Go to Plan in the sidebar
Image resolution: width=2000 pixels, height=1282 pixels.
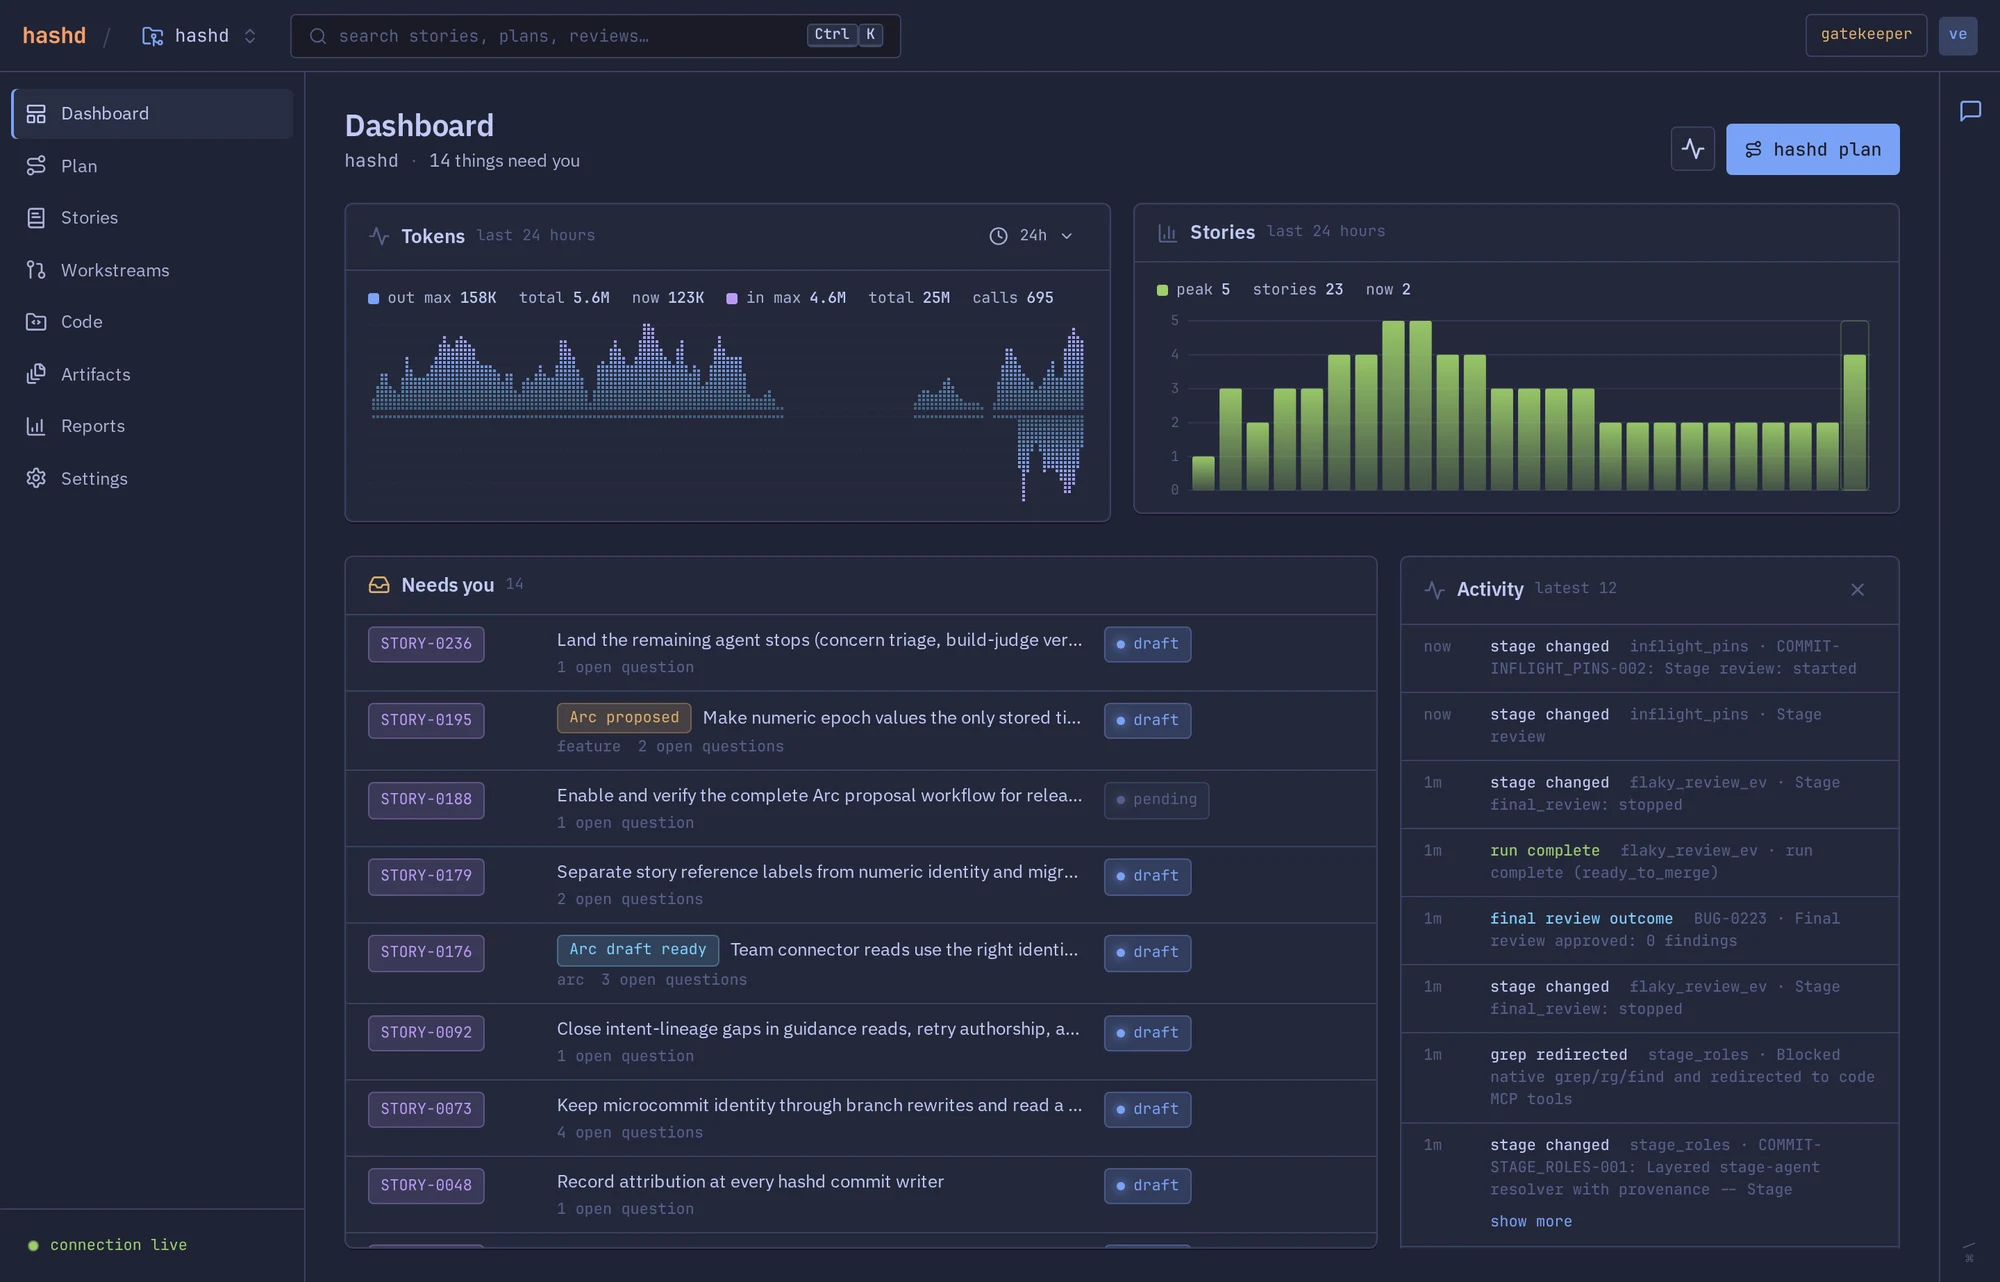[x=152, y=166]
